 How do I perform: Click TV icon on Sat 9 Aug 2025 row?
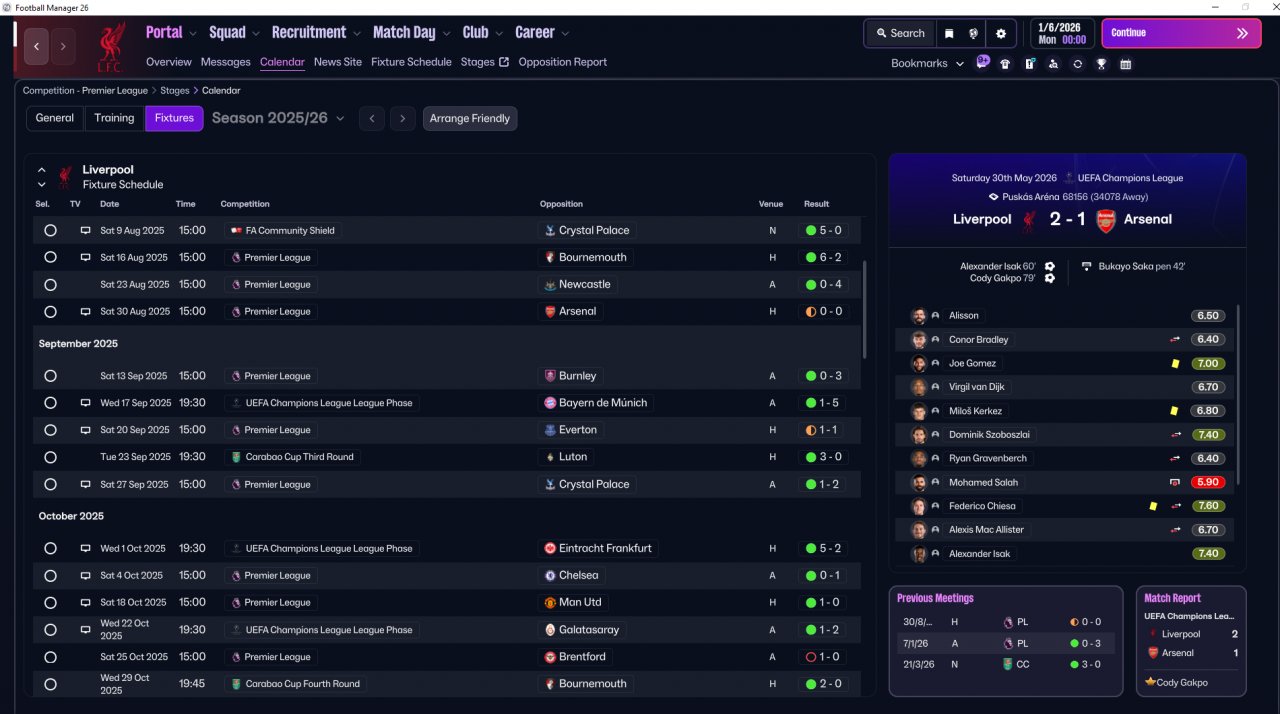coord(85,230)
